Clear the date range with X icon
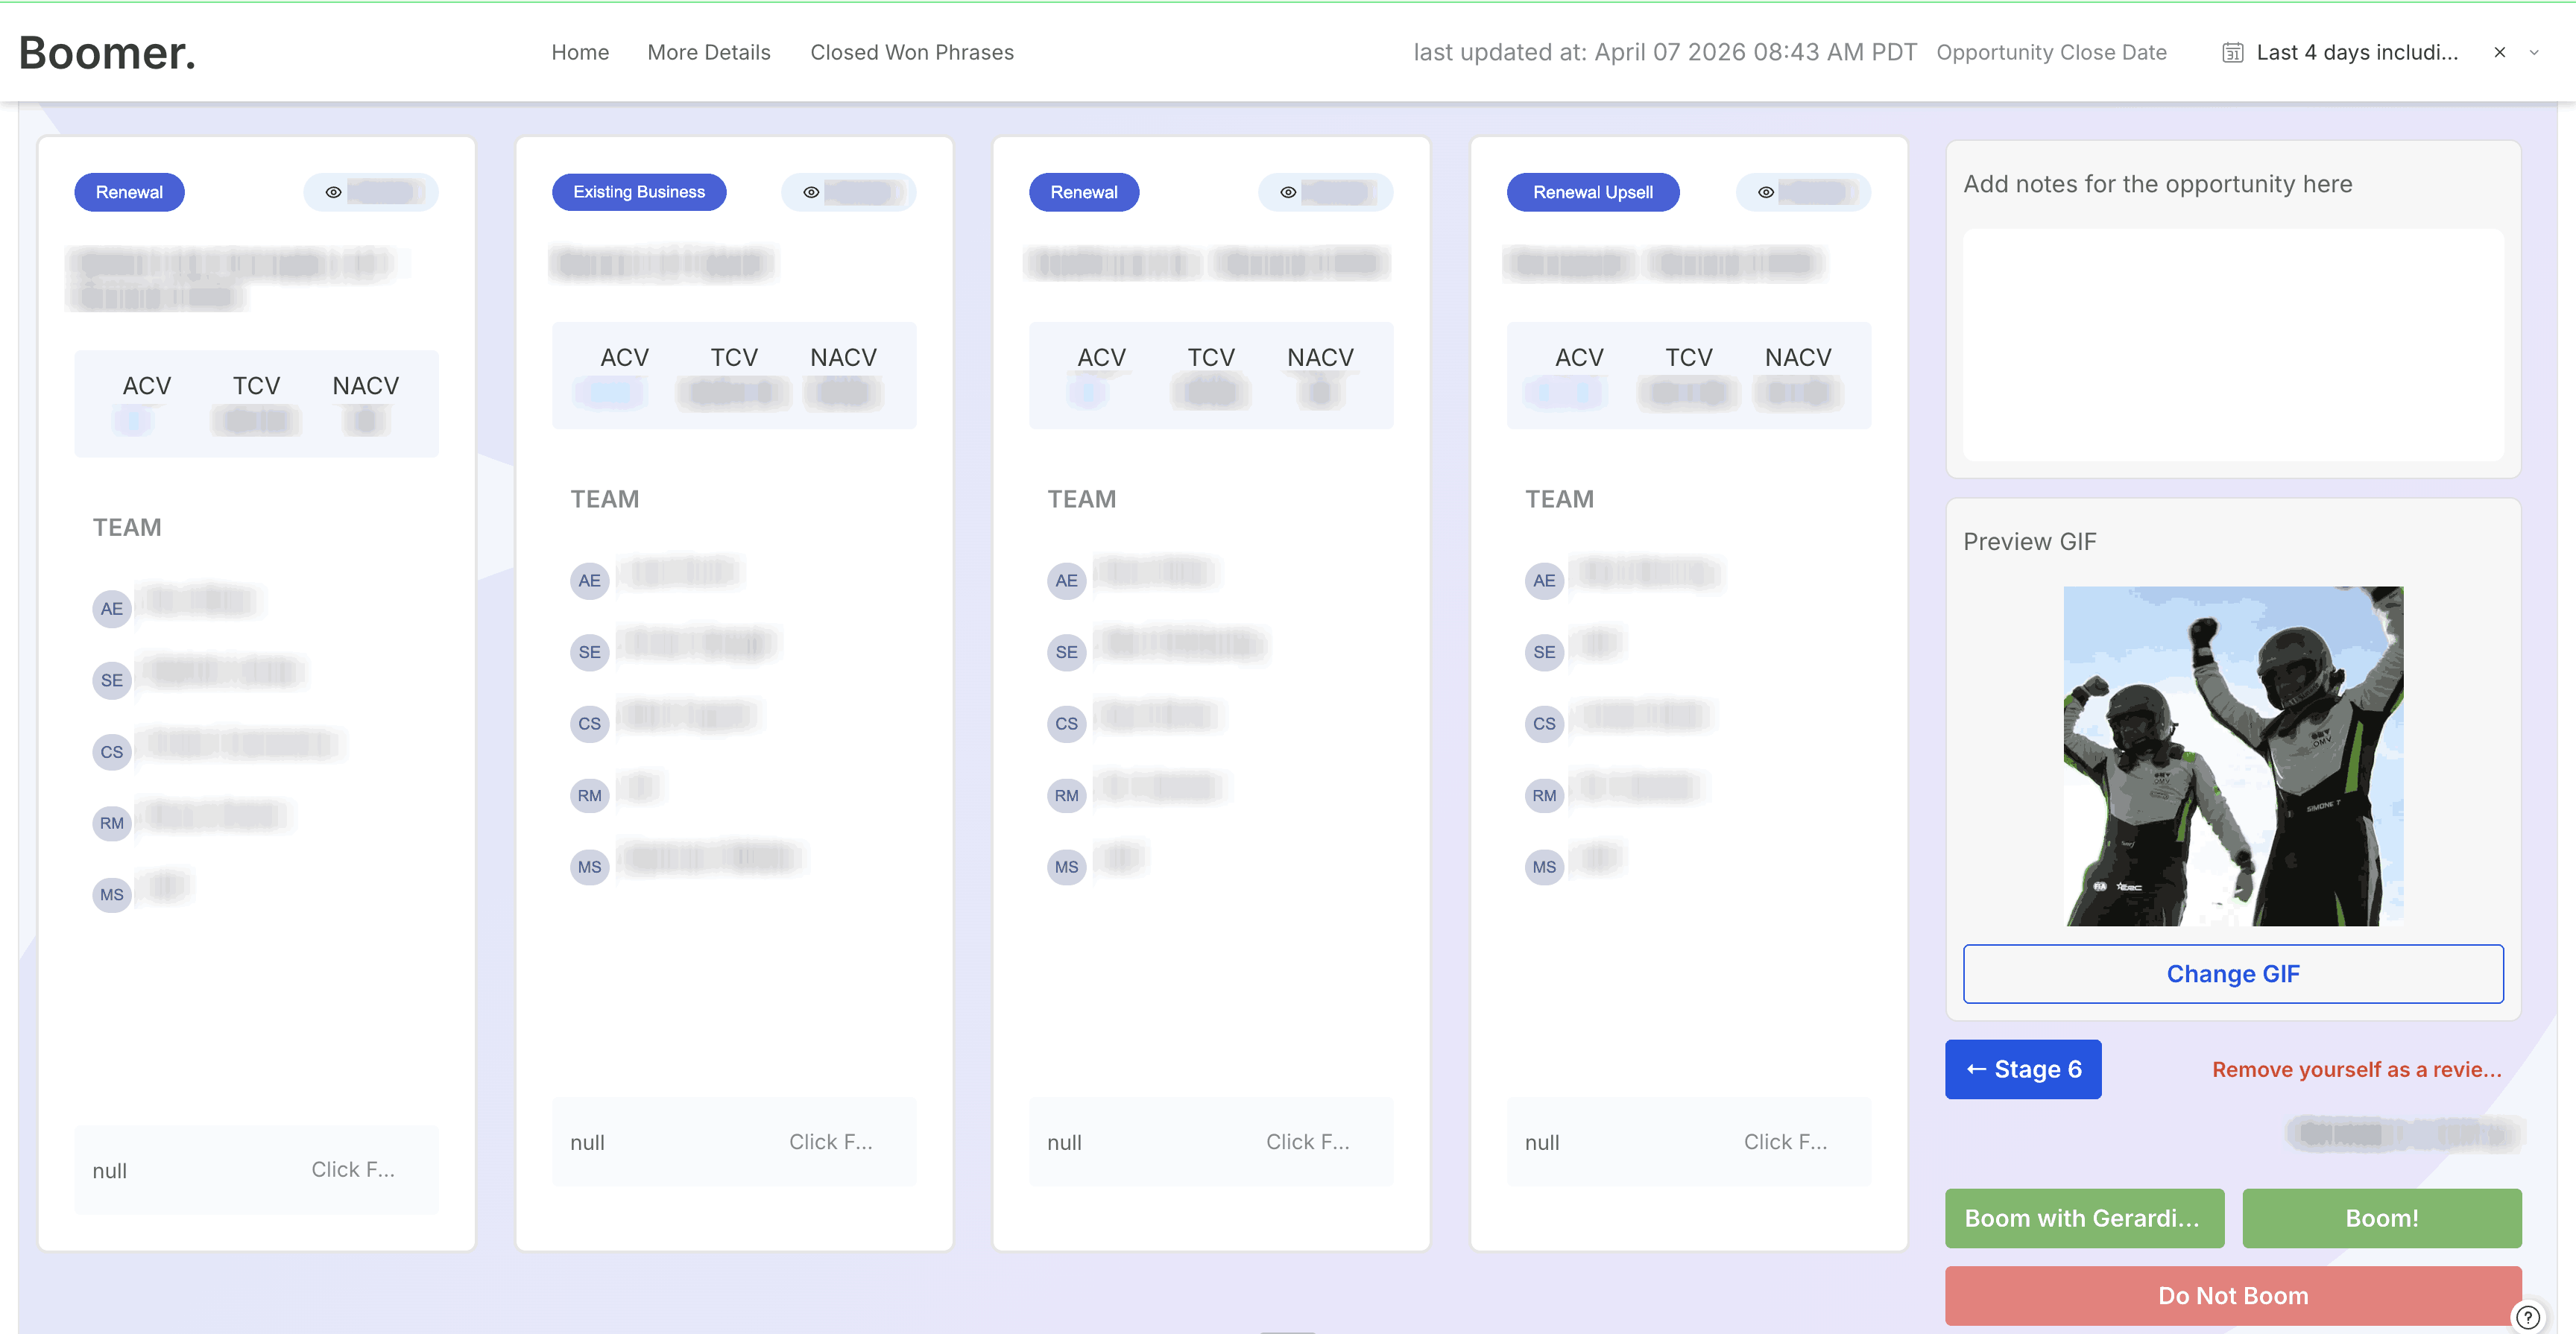This screenshot has height=1334, width=2576. tap(2499, 53)
